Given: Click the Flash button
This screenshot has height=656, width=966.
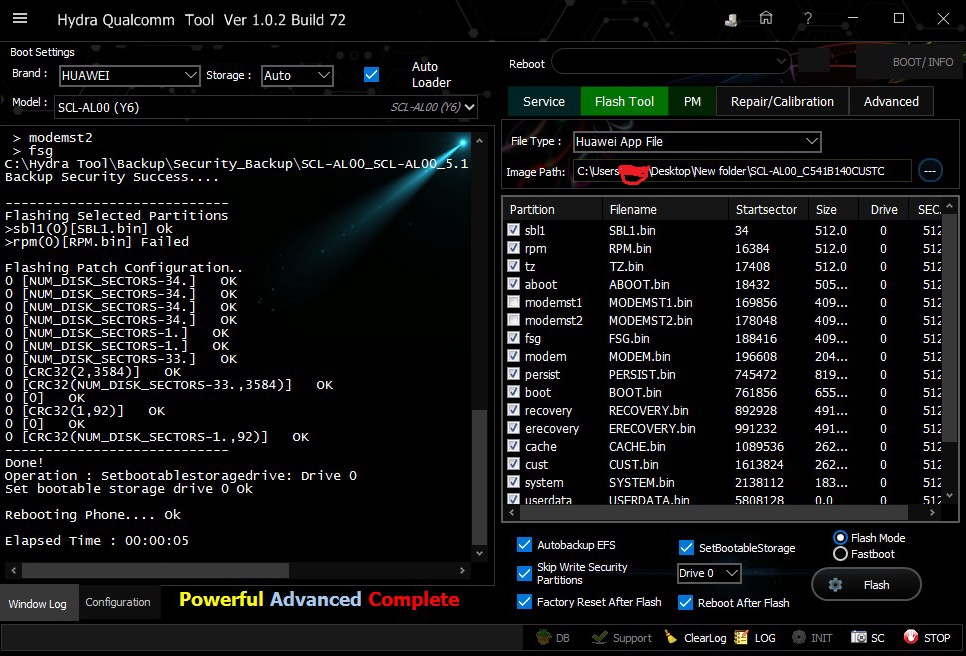Looking at the screenshot, I should click(x=866, y=585).
